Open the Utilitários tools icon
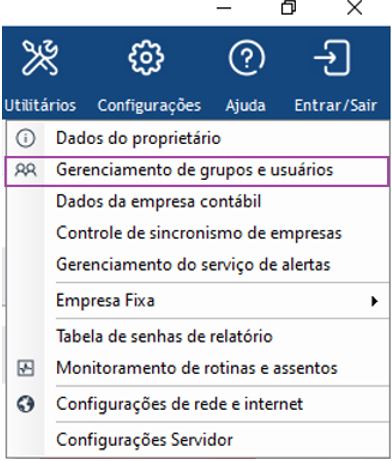Image resolution: width=392 pixels, height=461 pixels. click(40, 58)
